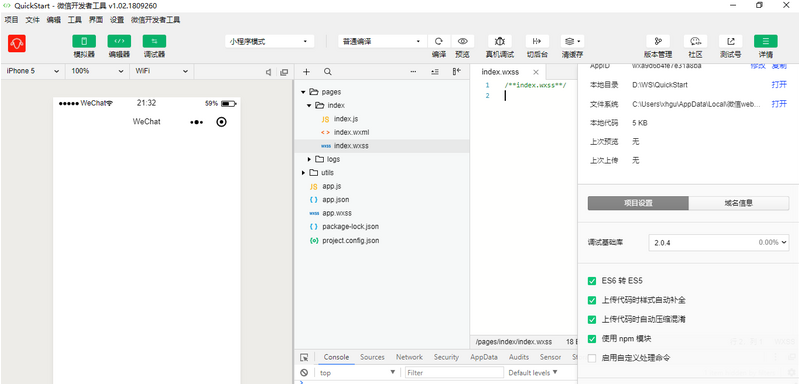The height and width of the screenshot is (384, 799).
Task: Open the 项目 menu
Action: point(11,20)
